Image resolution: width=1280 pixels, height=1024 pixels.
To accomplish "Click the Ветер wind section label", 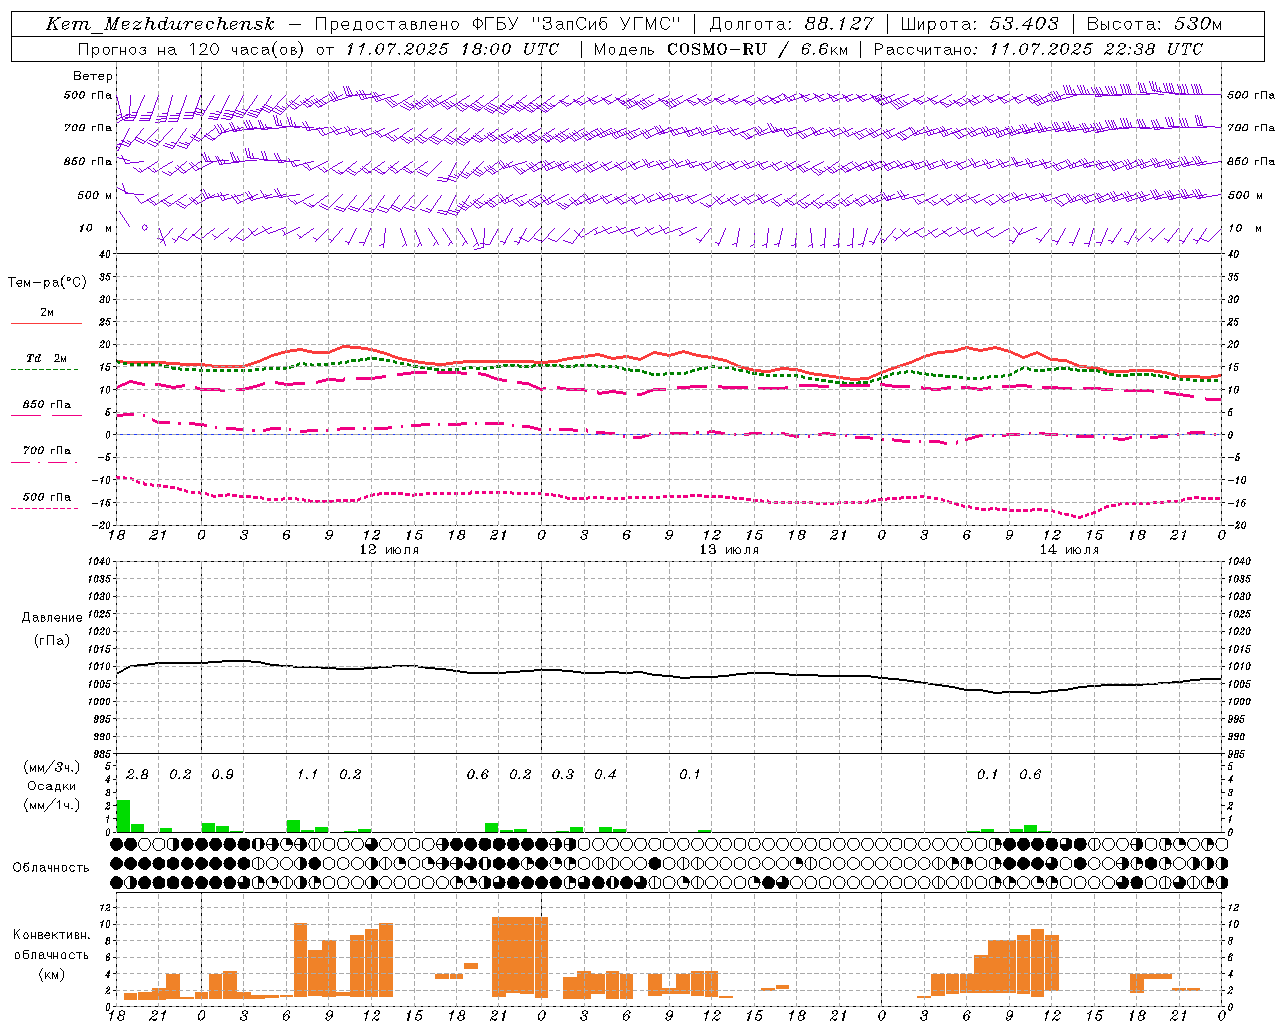I will coord(93,76).
